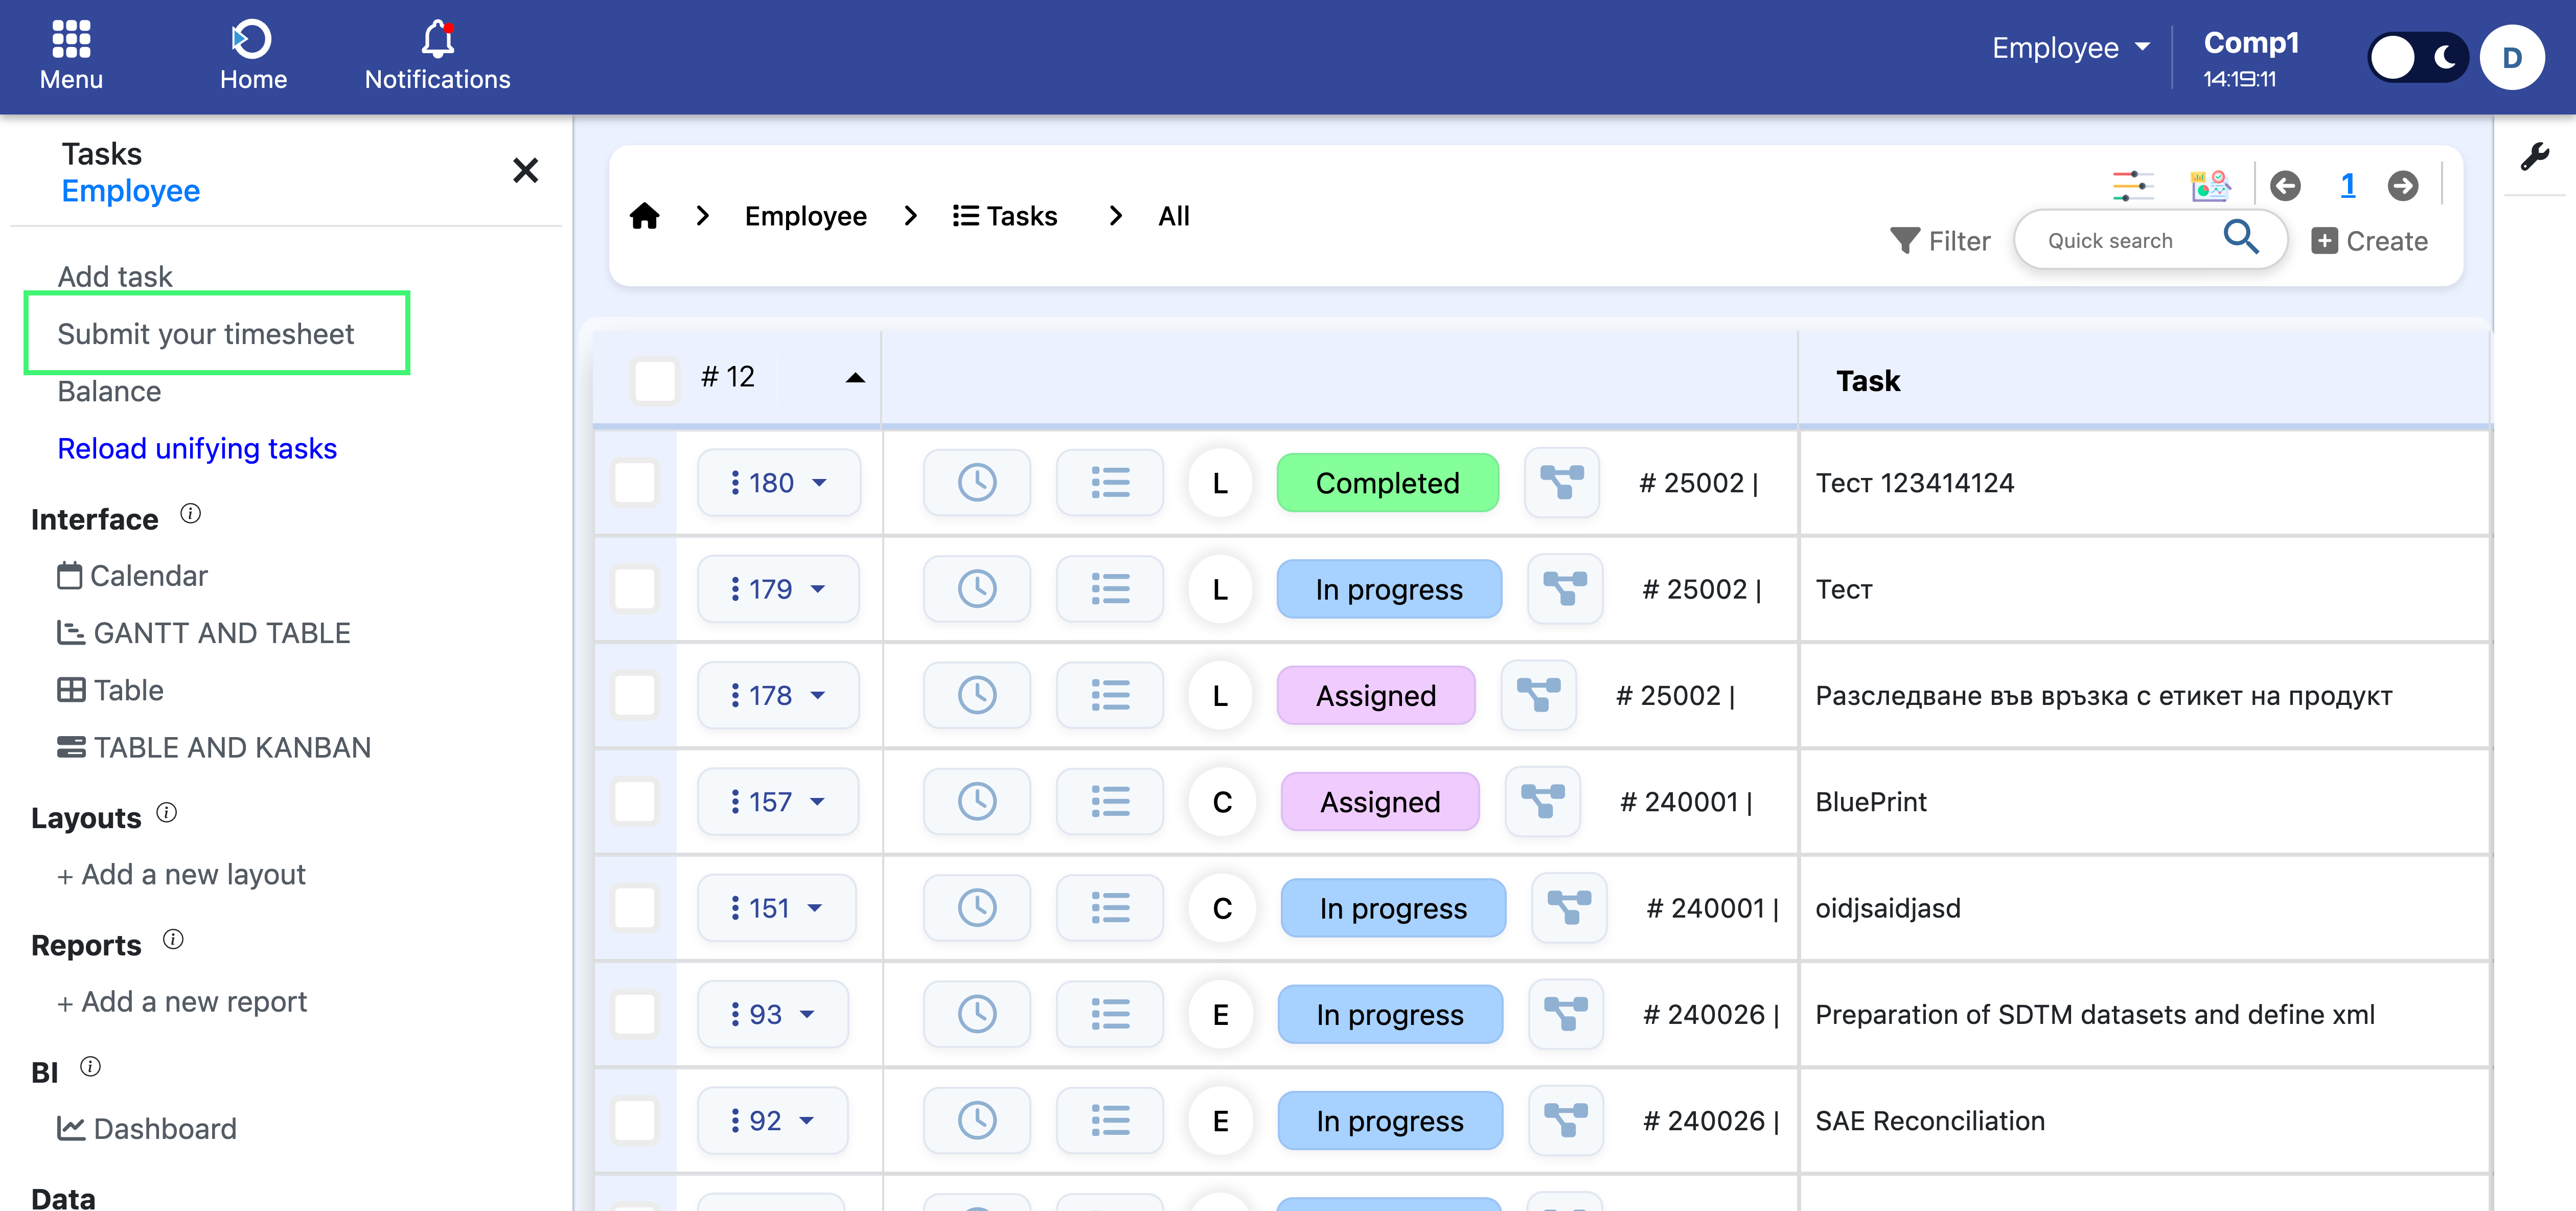This screenshot has width=2576, height=1211.
Task: Click the D user avatar
Action: (2512, 58)
